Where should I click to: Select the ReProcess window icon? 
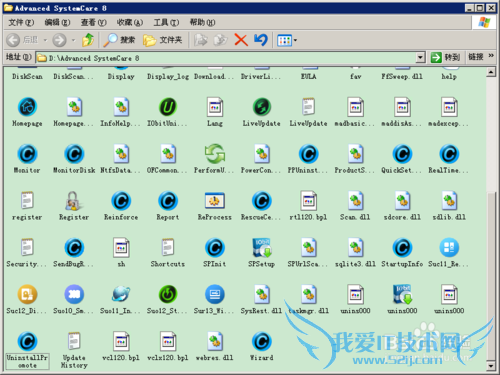(x=215, y=201)
